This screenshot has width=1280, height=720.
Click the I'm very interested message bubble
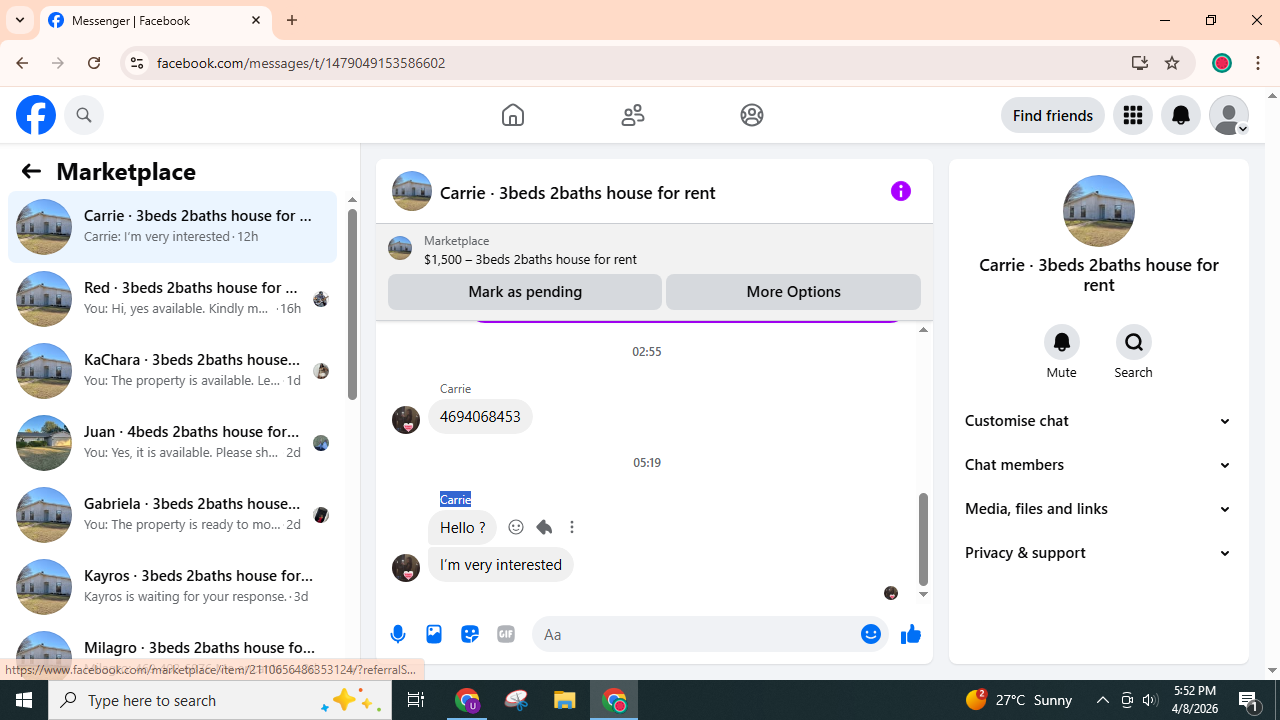click(x=501, y=565)
